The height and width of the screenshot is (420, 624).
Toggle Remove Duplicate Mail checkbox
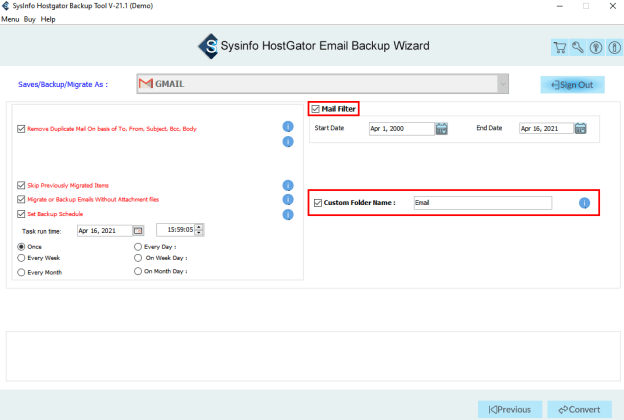tap(21, 129)
